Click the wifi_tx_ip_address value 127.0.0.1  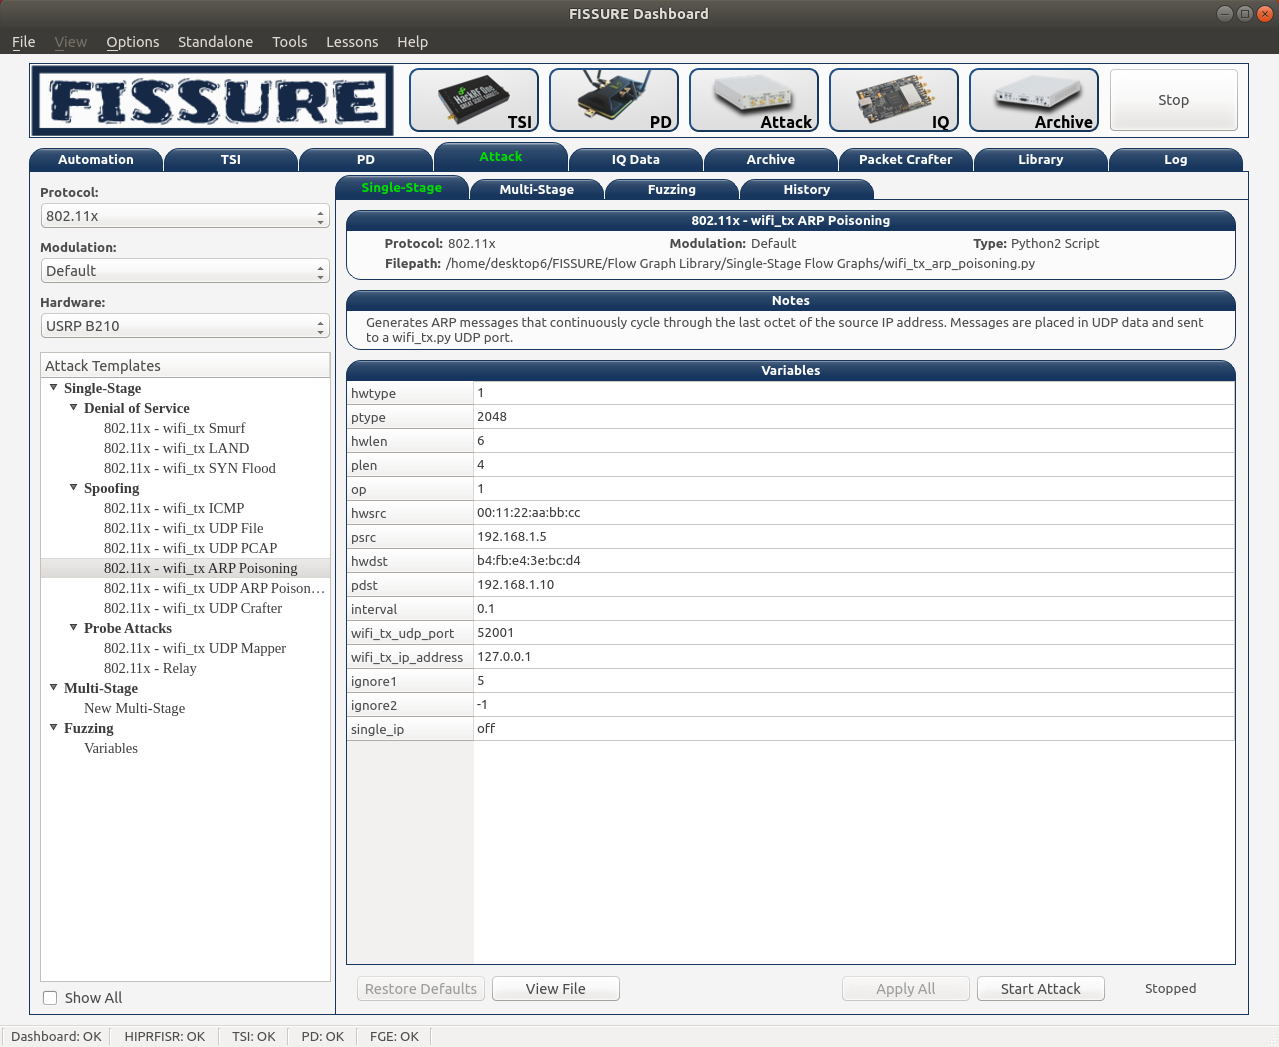coord(854,657)
